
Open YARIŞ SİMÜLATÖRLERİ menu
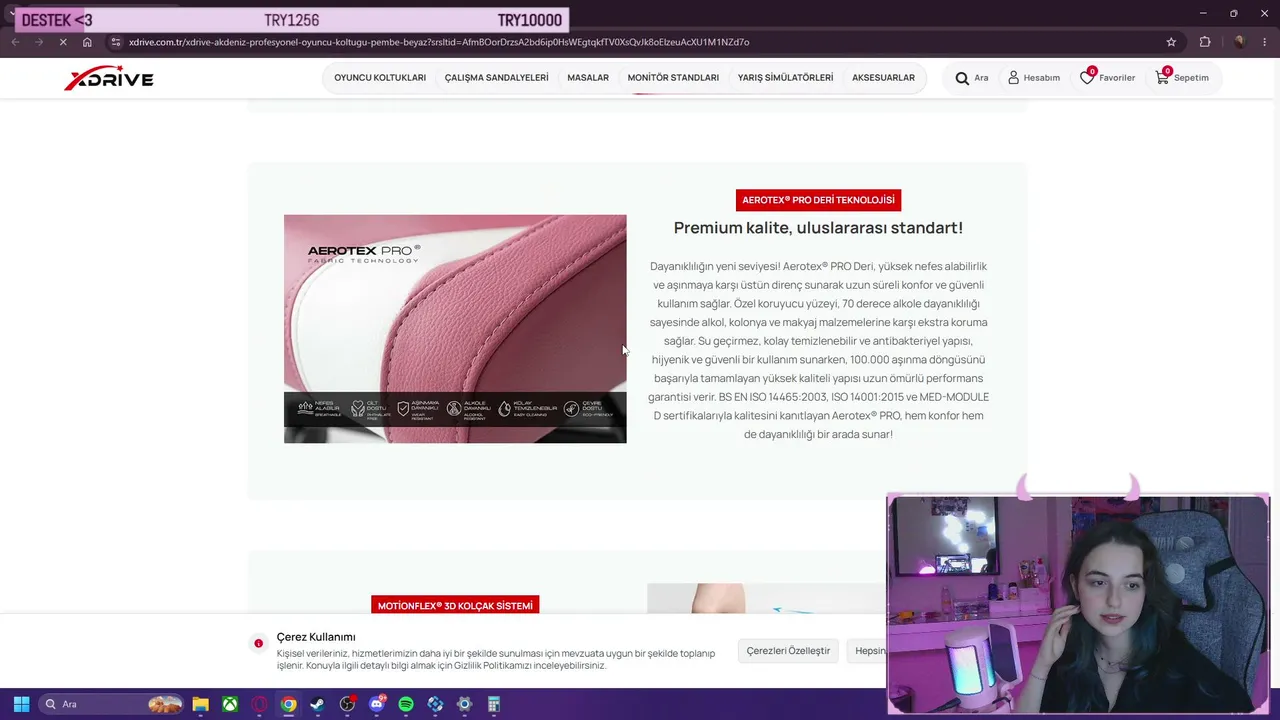coord(785,78)
